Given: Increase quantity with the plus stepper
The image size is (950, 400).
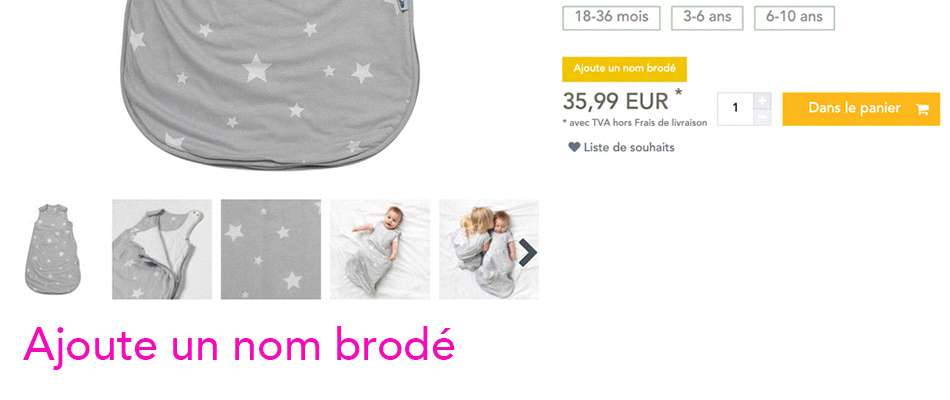Looking at the screenshot, I should click(x=762, y=101).
